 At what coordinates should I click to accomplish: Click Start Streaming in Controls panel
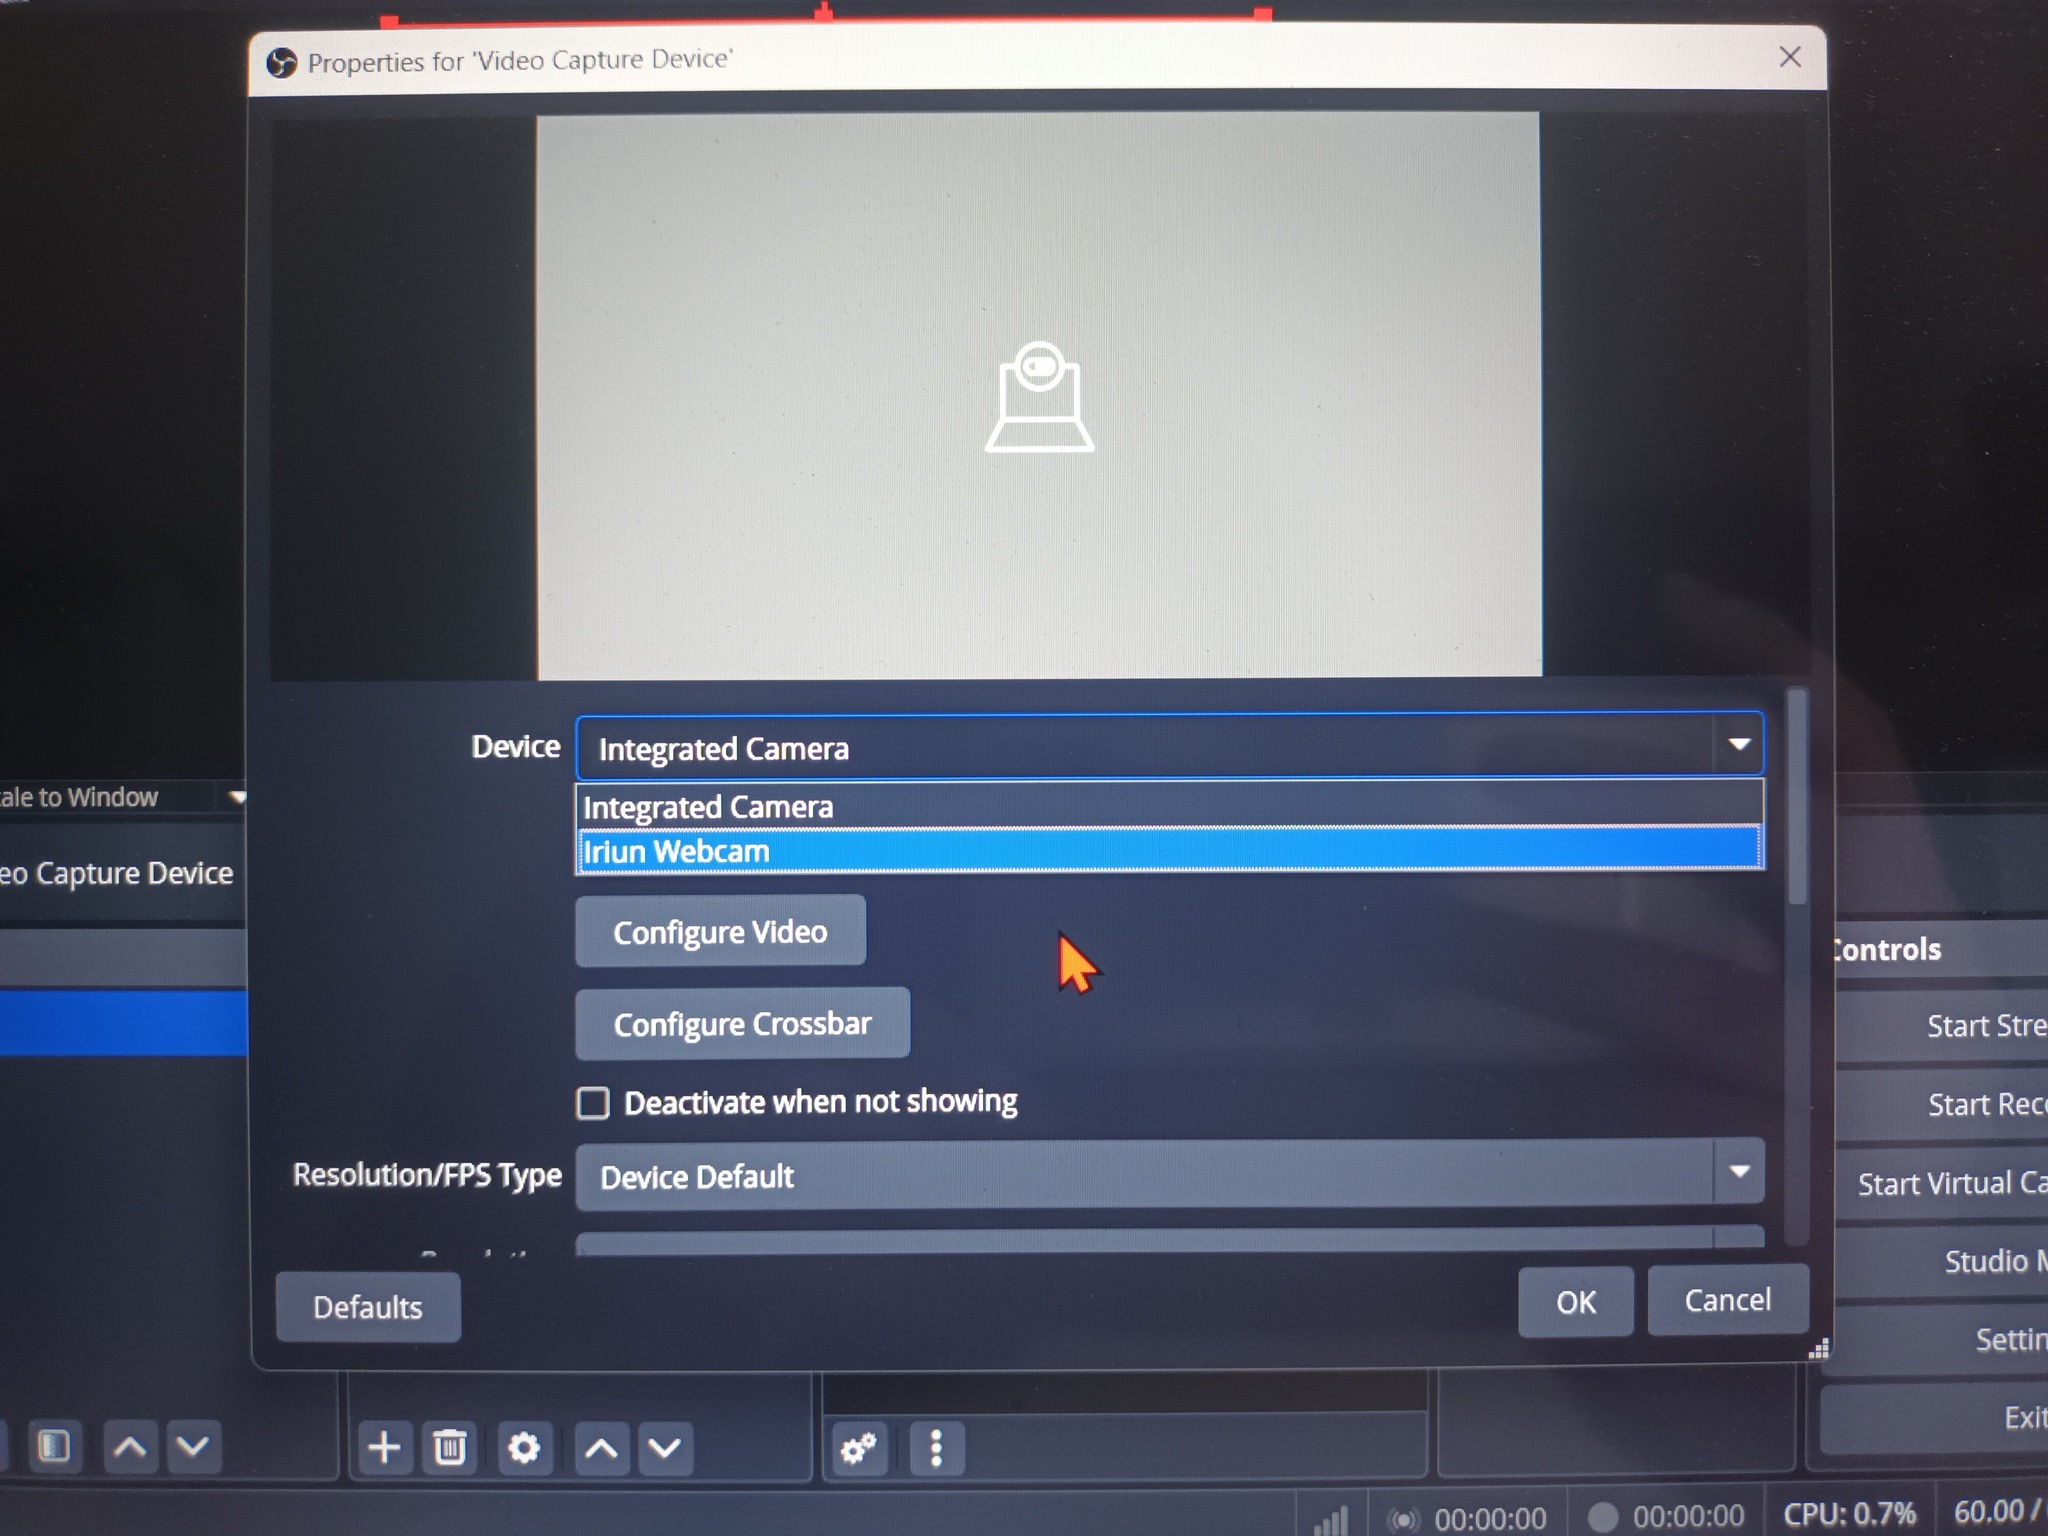pyautogui.click(x=1942, y=1026)
